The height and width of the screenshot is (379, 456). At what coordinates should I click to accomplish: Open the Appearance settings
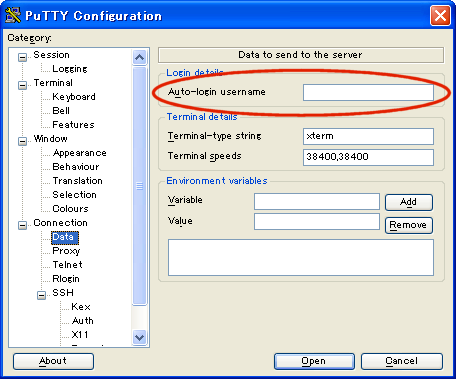pos(79,153)
